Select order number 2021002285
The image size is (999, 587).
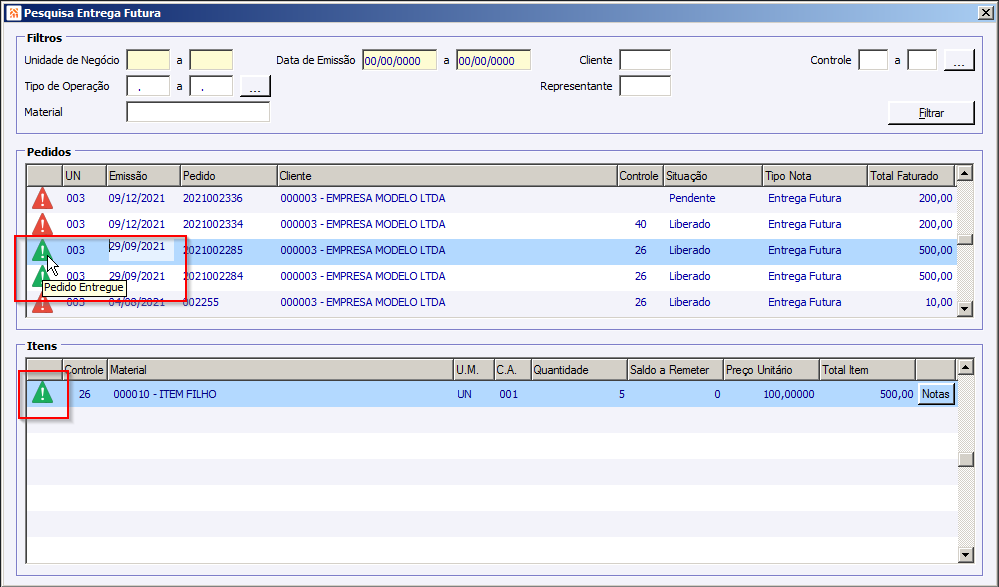213,250
